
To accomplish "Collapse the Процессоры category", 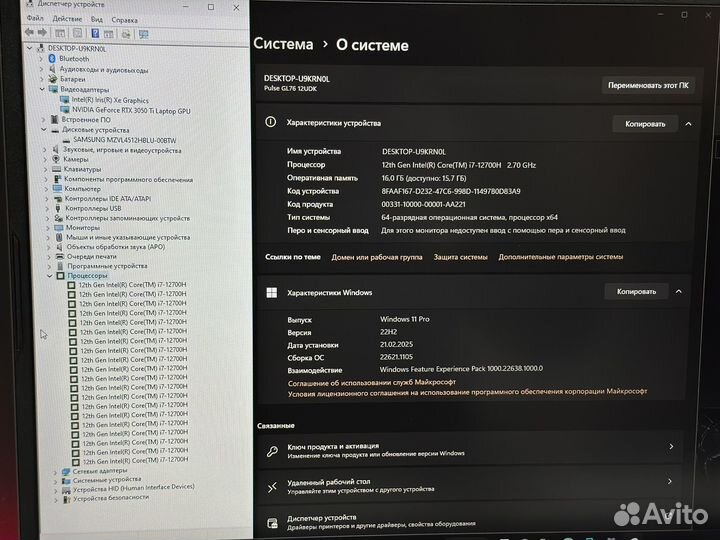I will coord(50,276).
